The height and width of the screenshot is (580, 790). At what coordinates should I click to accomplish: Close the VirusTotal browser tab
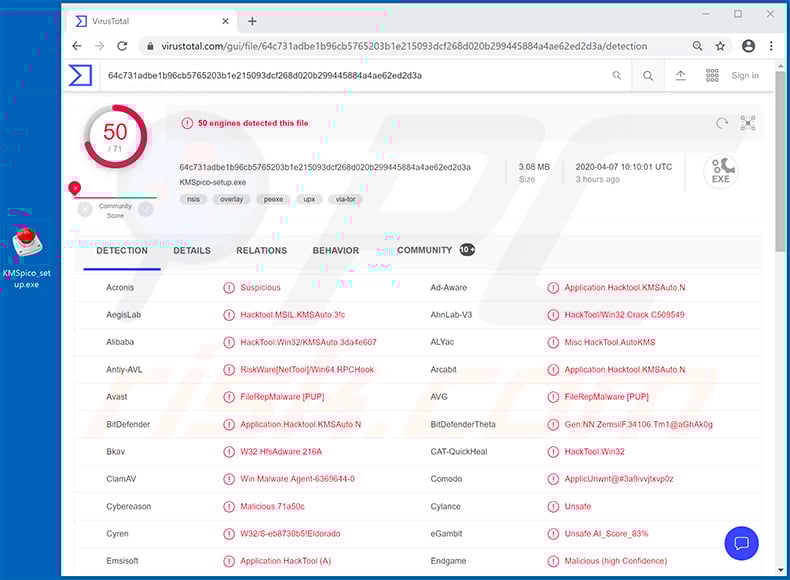[x=225, y=21]
